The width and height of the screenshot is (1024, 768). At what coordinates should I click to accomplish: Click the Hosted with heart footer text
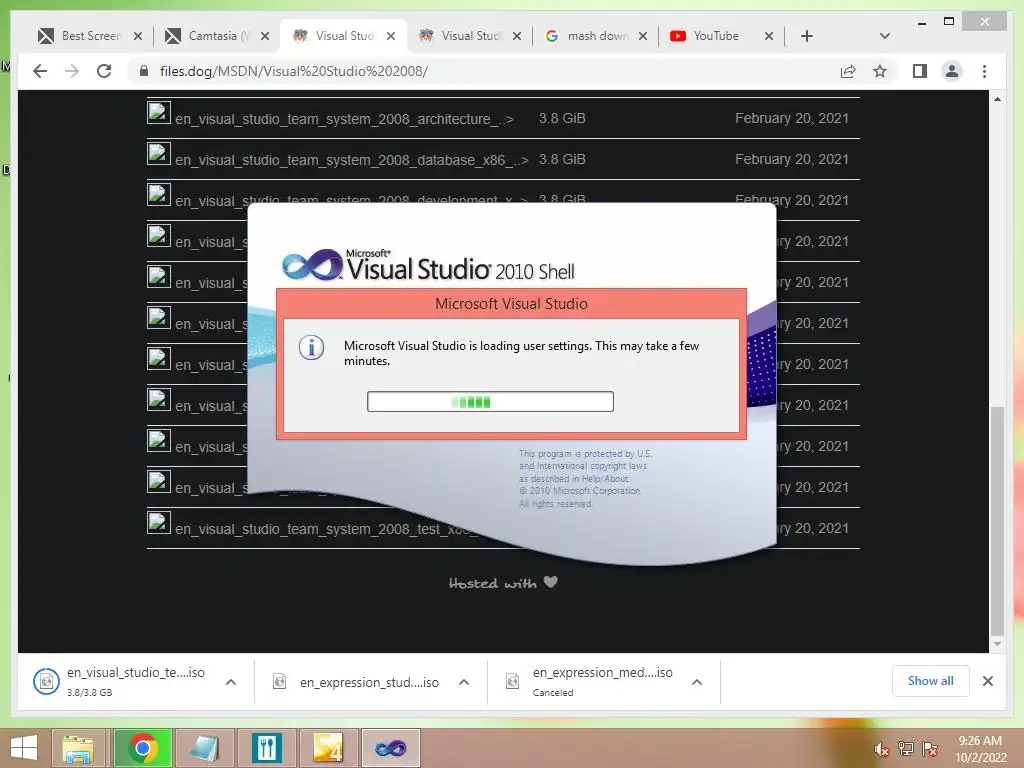click(x=504, y=583)
